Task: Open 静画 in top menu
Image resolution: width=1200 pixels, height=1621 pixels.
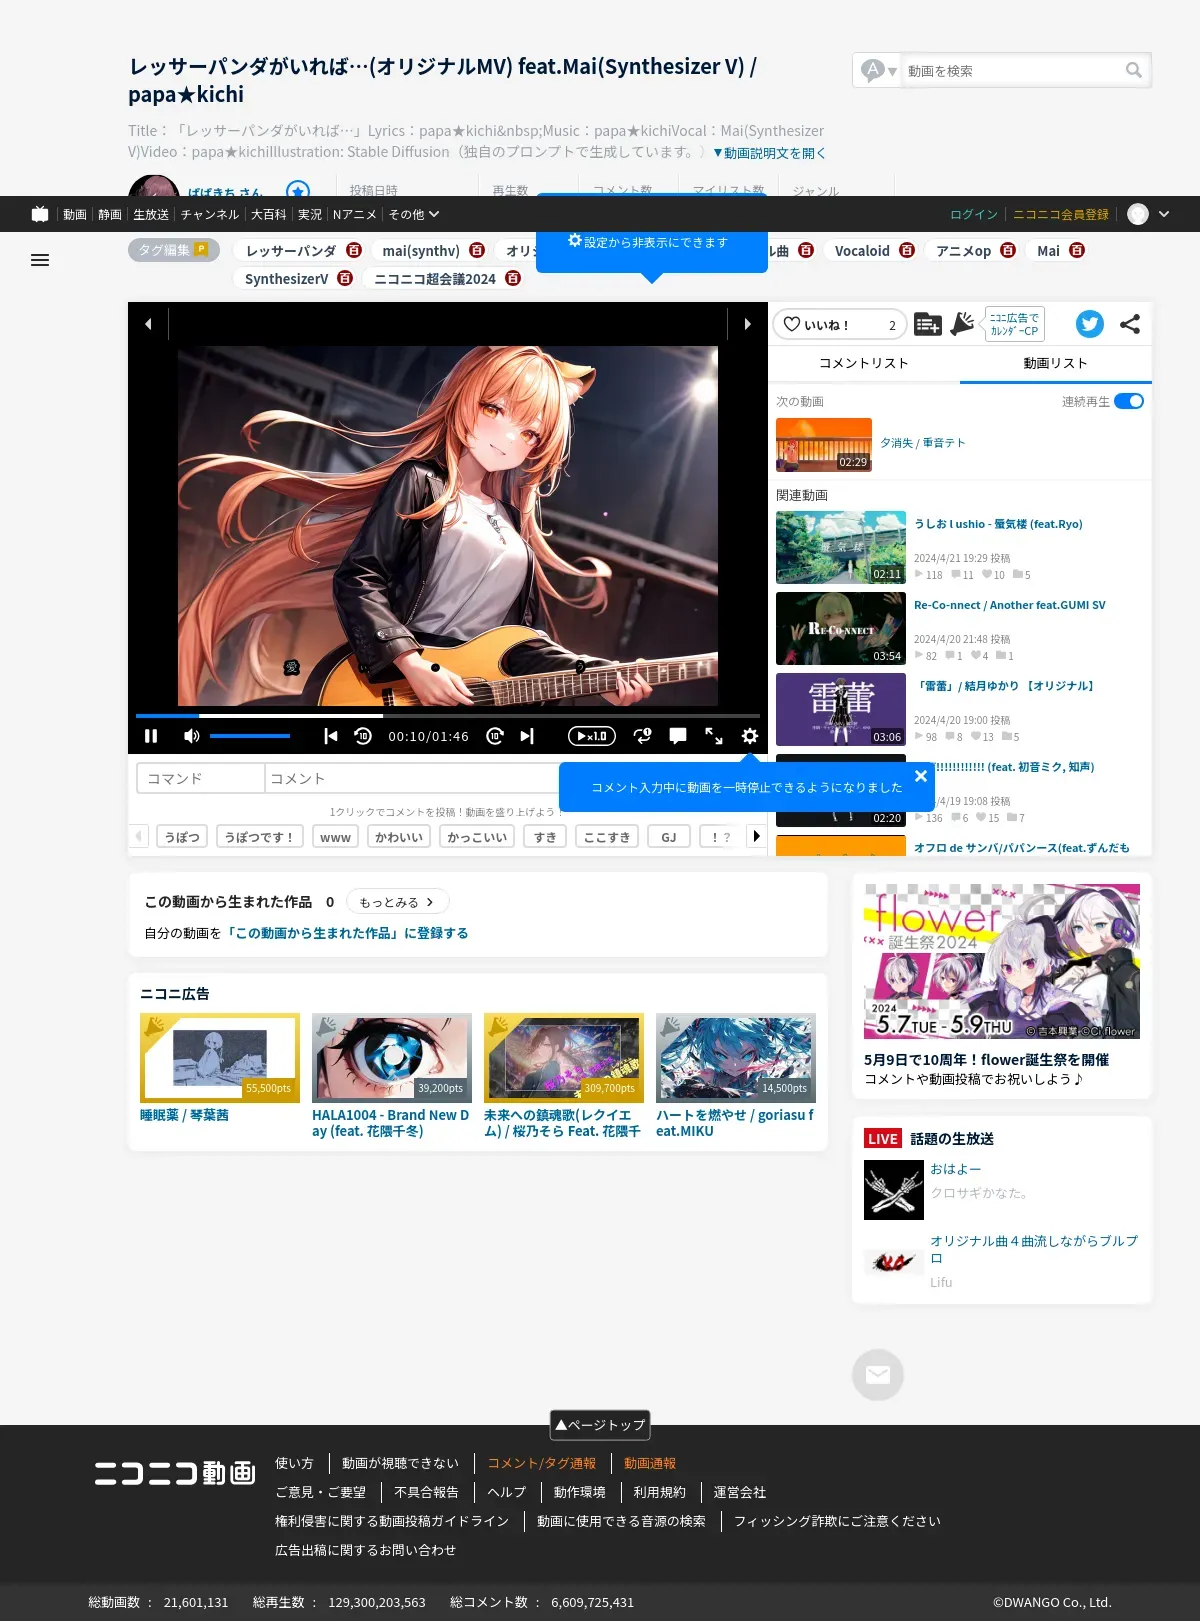Action: coord(110,214)
